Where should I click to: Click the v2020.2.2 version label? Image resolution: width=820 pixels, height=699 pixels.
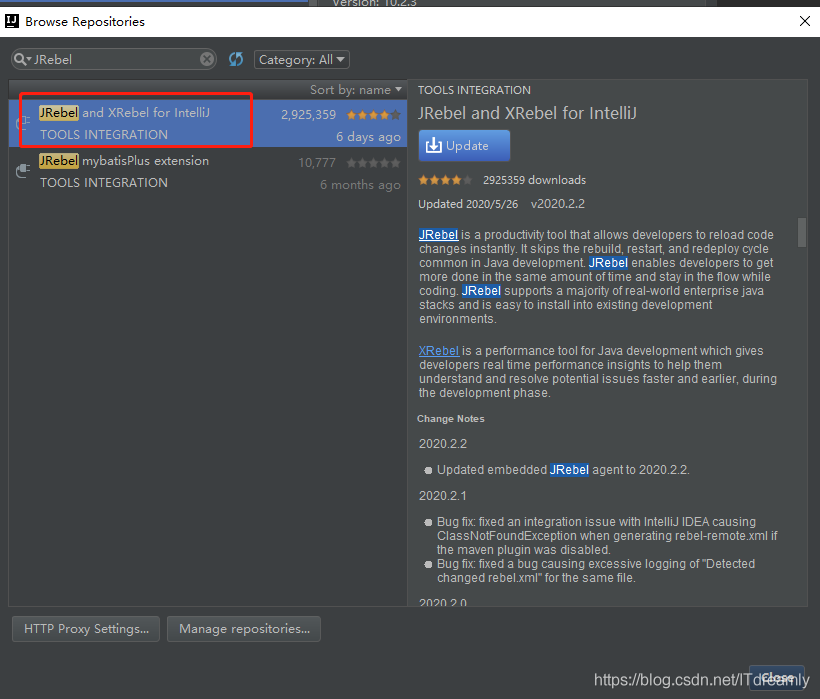(557, 204)
